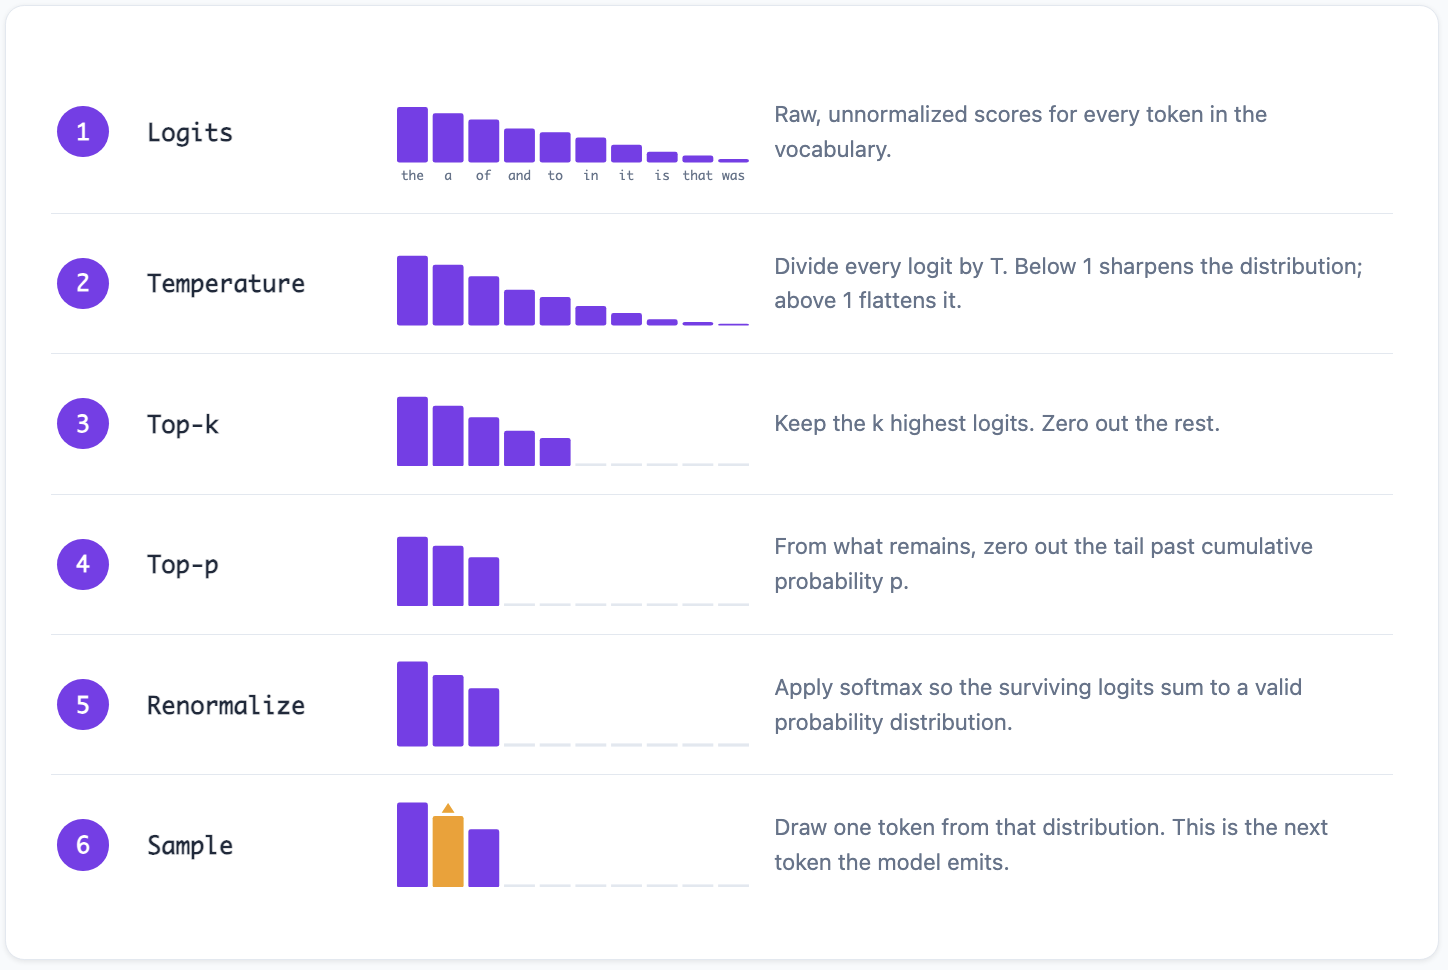This screenshot has width=1448, height=970.
Task: Click the tallest bar in Temperature chart
Action: click(413, 291)
